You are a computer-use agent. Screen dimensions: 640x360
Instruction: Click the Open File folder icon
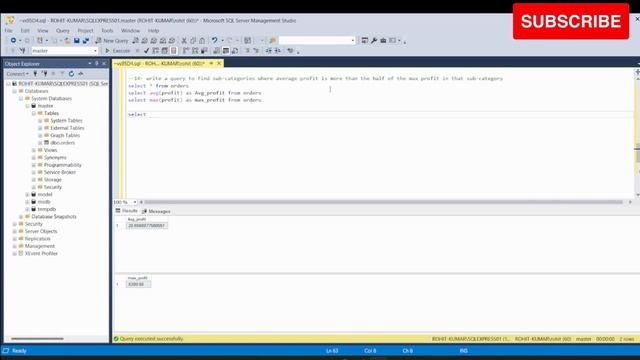pos(67,40)
